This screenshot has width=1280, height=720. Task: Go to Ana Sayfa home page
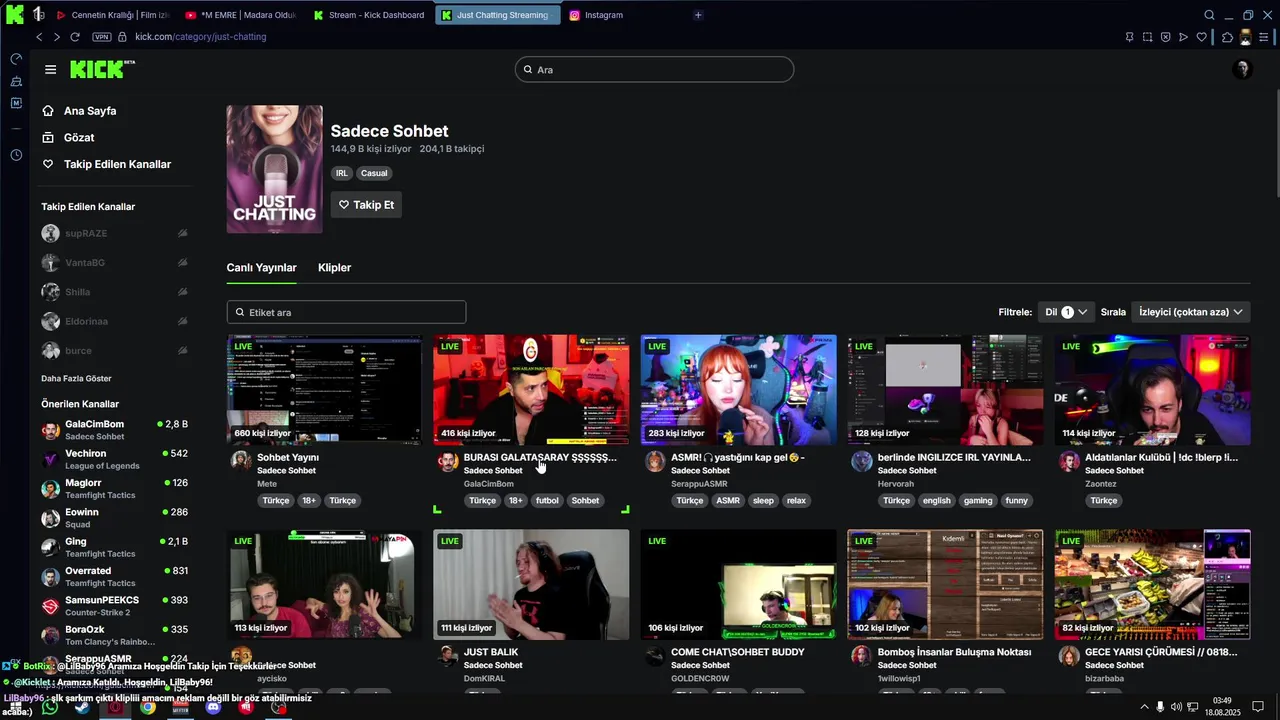tap(90, 111)
